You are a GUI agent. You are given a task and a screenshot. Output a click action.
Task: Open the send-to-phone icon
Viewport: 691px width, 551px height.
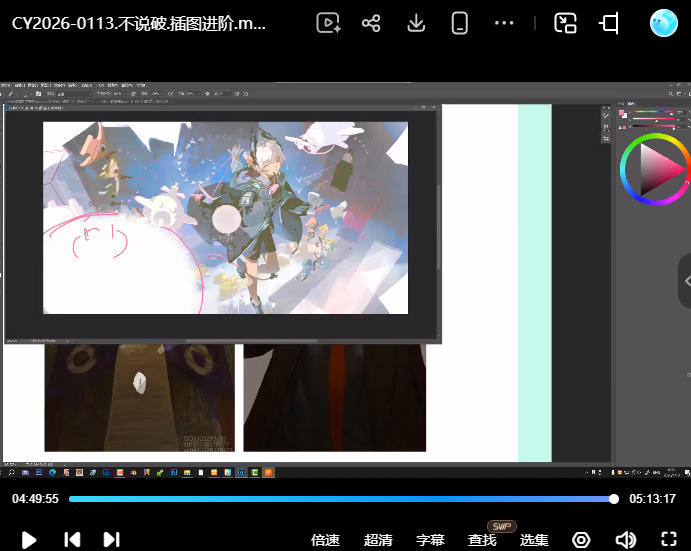(x=460, y=23)
